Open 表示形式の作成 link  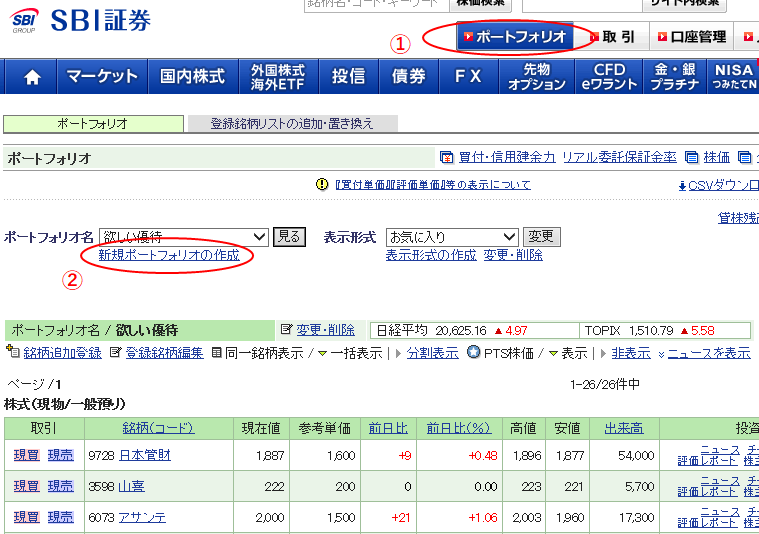431,255
